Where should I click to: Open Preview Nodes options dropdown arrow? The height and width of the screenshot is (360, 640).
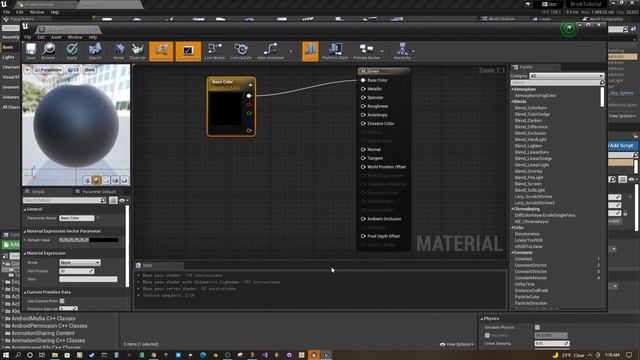(382, 51)
